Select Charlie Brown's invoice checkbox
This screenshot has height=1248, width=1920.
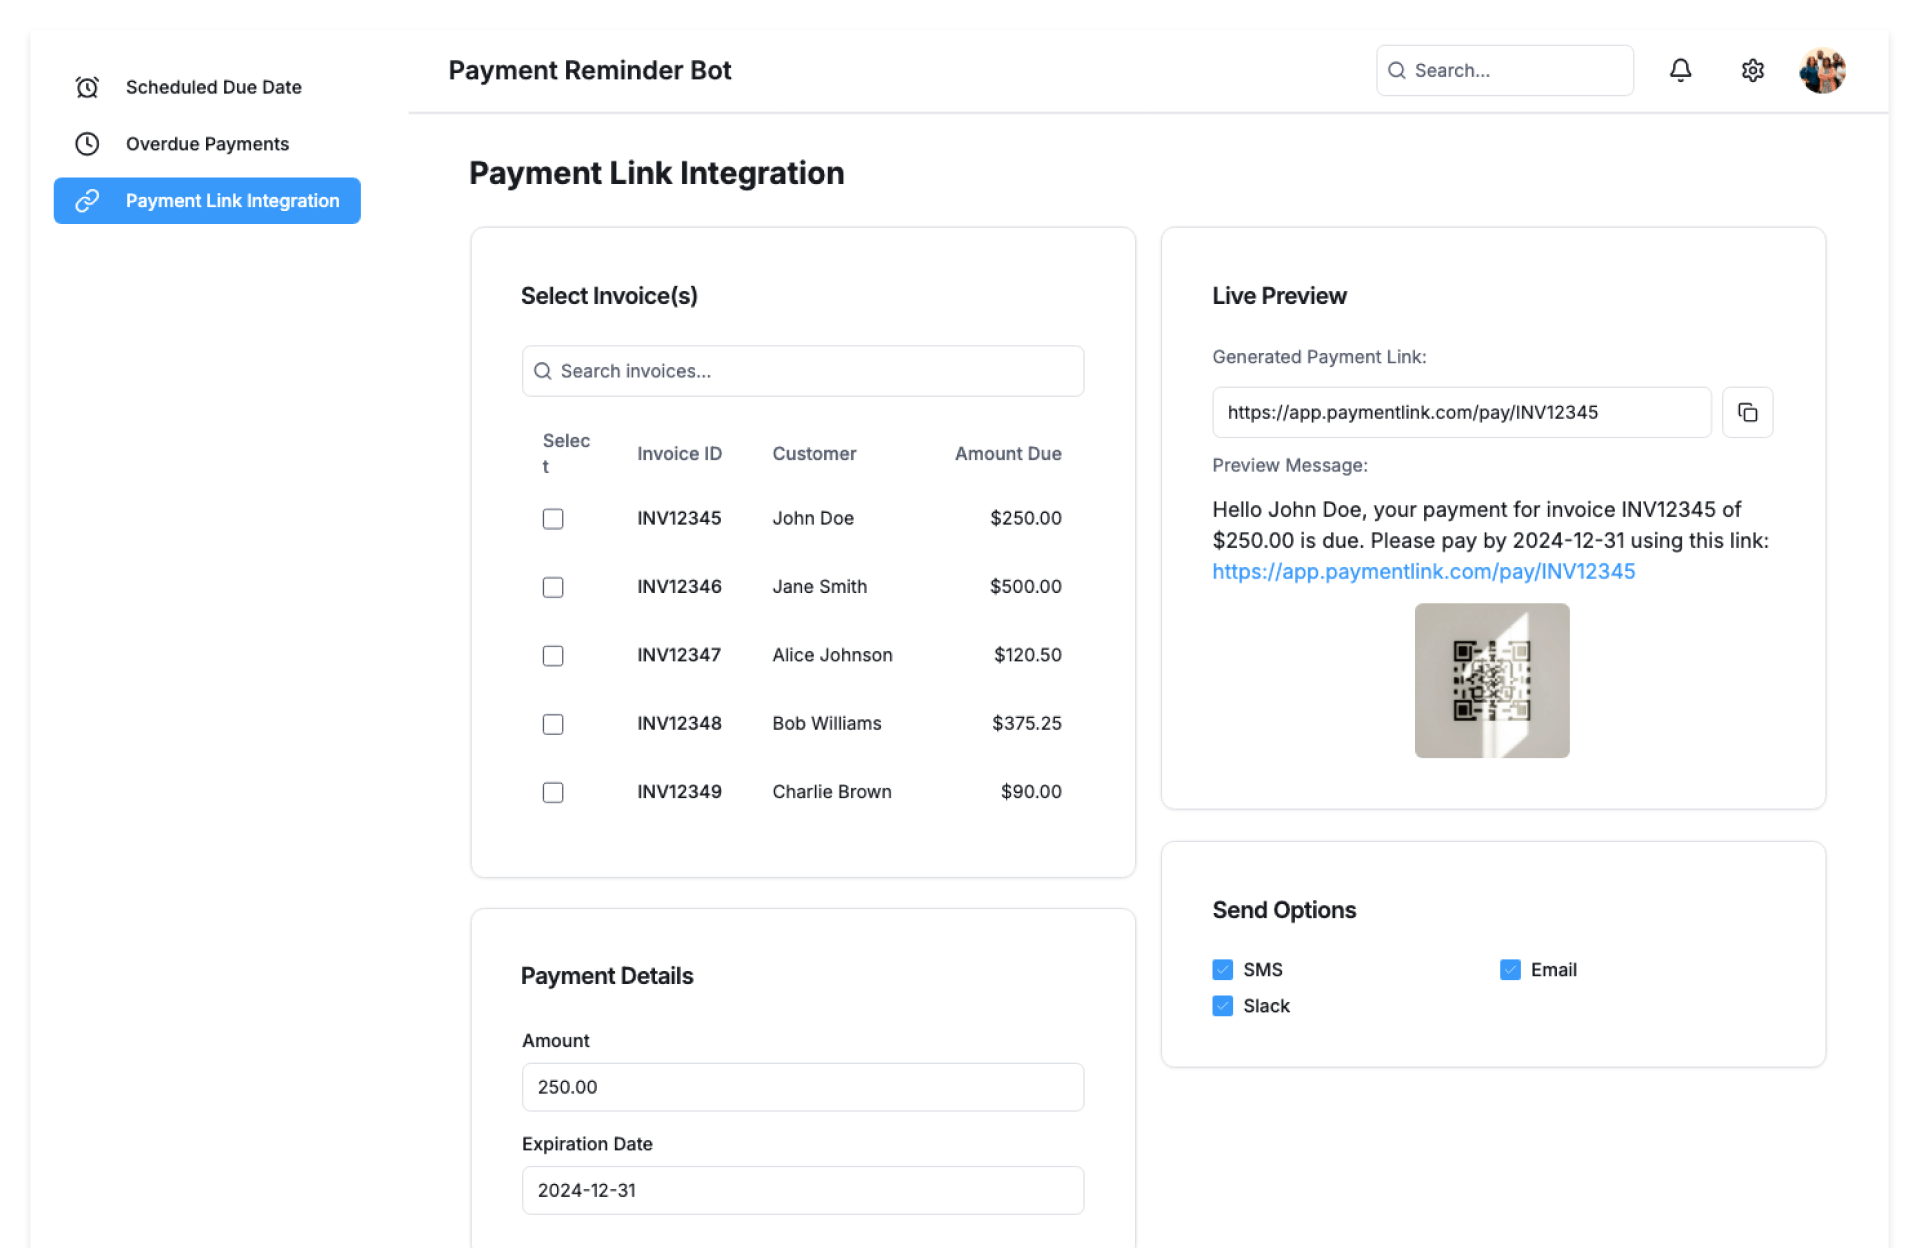click(x=553, y=792)
